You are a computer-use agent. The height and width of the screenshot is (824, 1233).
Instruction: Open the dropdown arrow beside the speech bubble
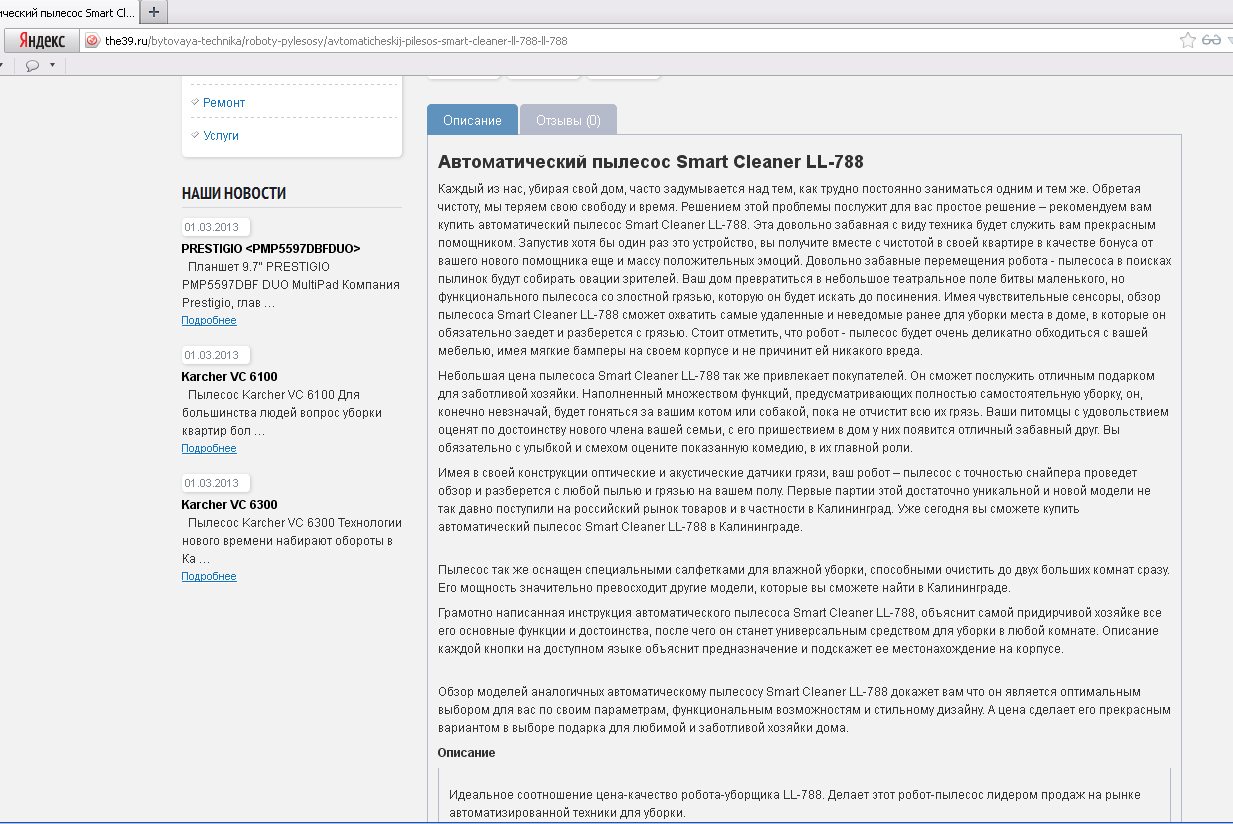point(52,66)
